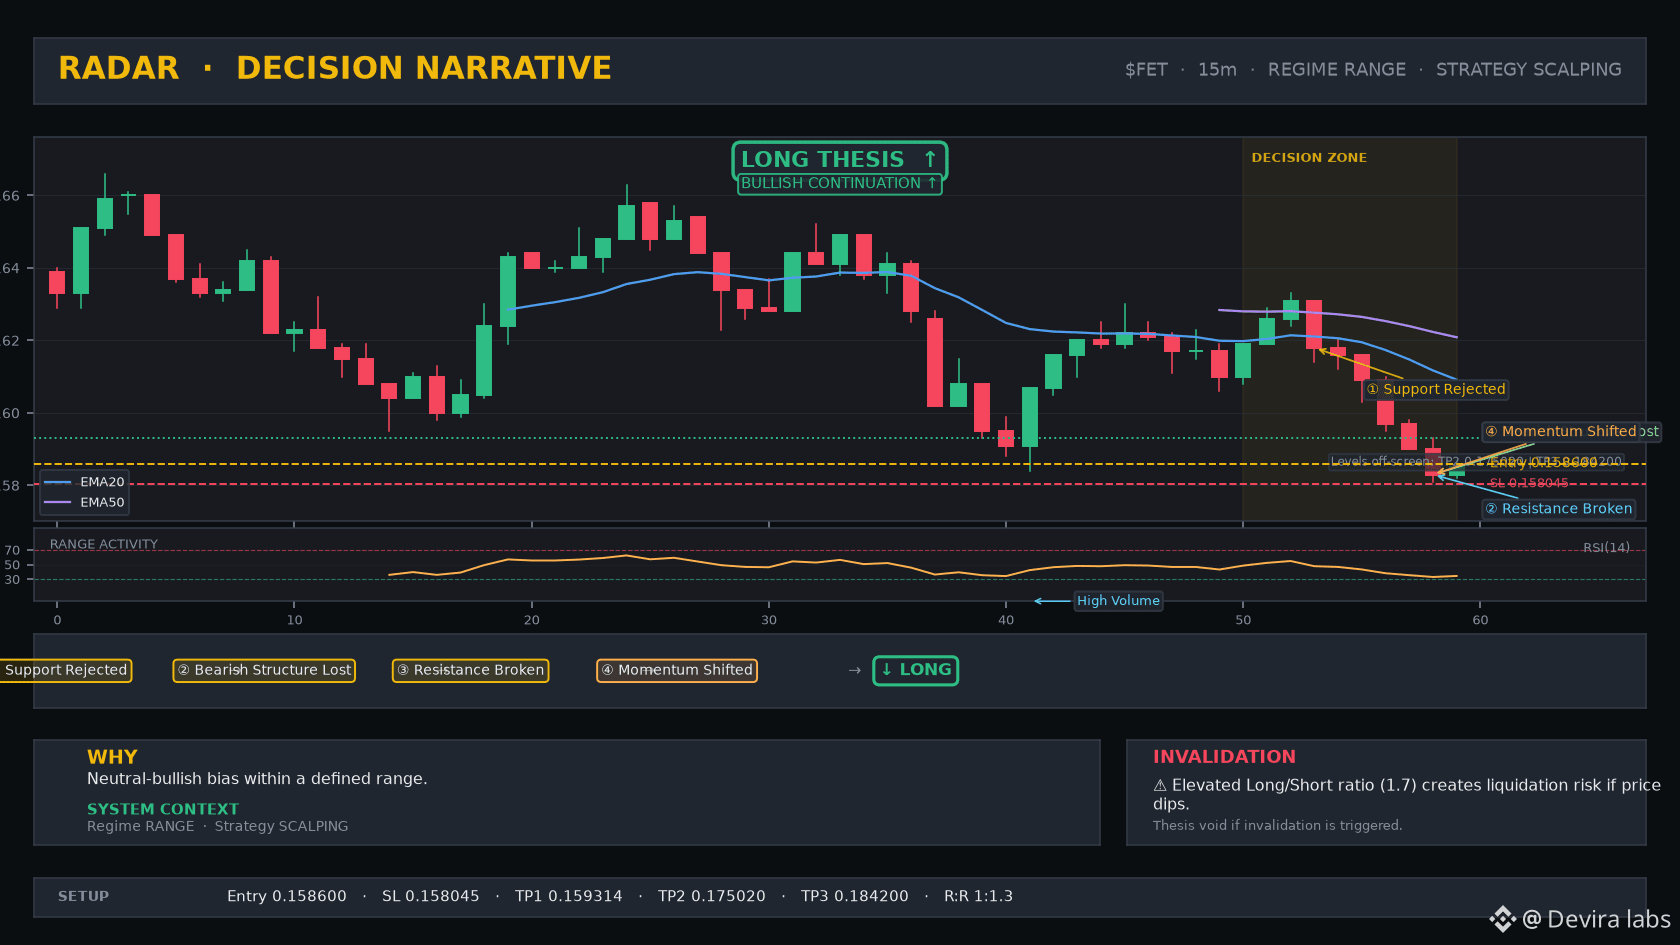This screenshot has width=1680, height=945.
Task: Click TP1 0.159314 in the setup bar
Action: [569, 897]
